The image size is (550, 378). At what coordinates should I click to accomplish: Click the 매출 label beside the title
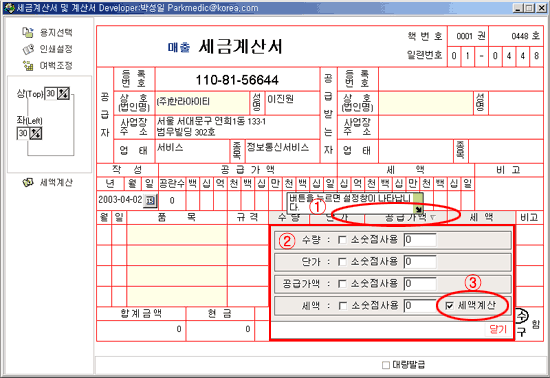pos(179,47)
